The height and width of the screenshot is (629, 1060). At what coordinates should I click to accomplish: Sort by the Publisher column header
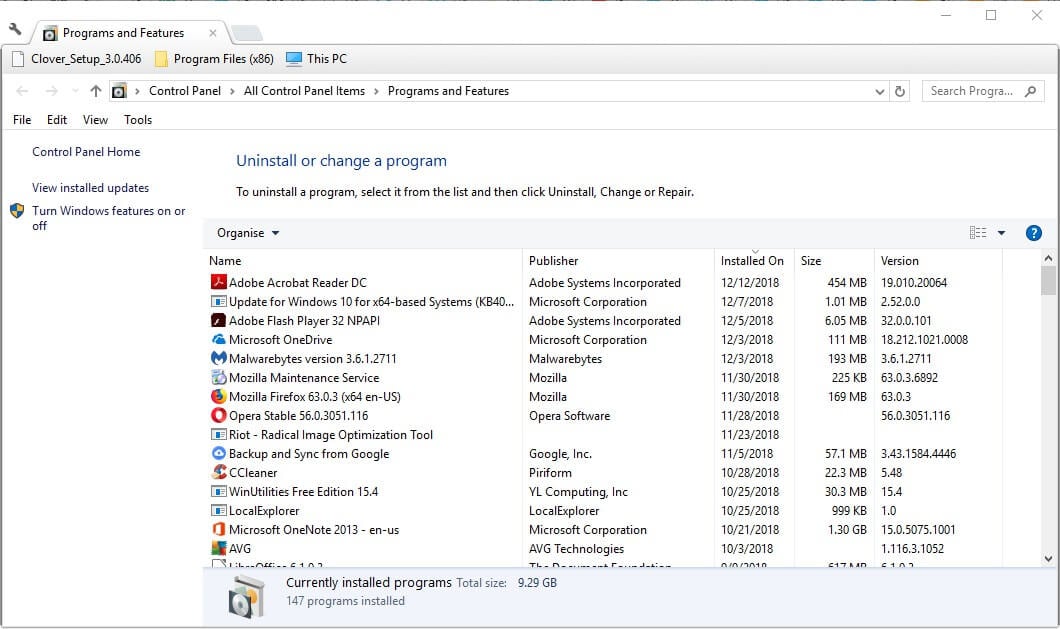pyautogui.click(x=618, y=260)
